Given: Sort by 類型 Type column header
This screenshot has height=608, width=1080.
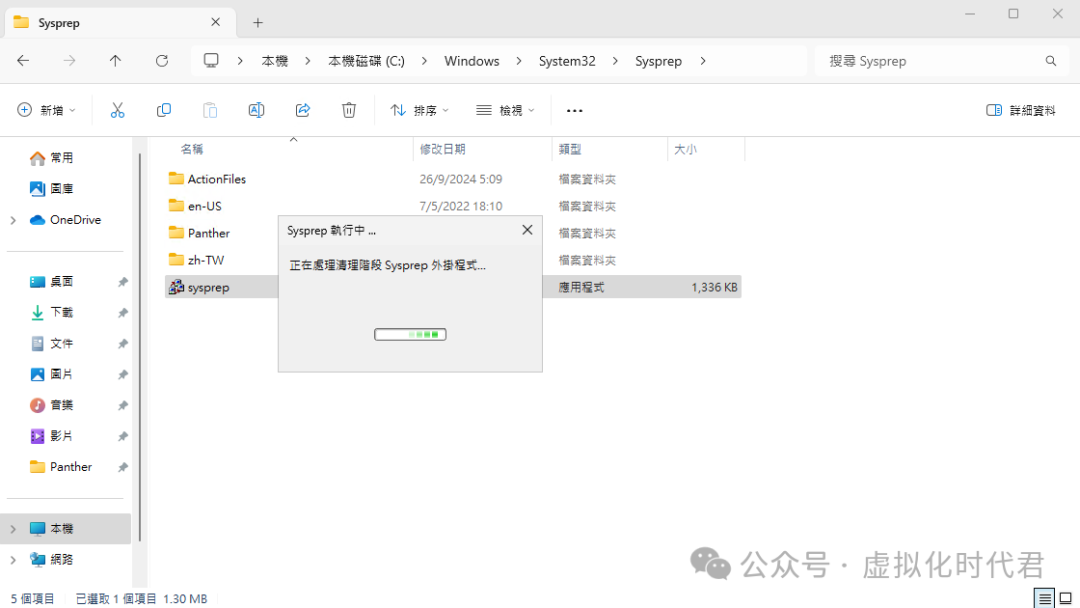Looking at the screenshot, I should tap(570, 149).
